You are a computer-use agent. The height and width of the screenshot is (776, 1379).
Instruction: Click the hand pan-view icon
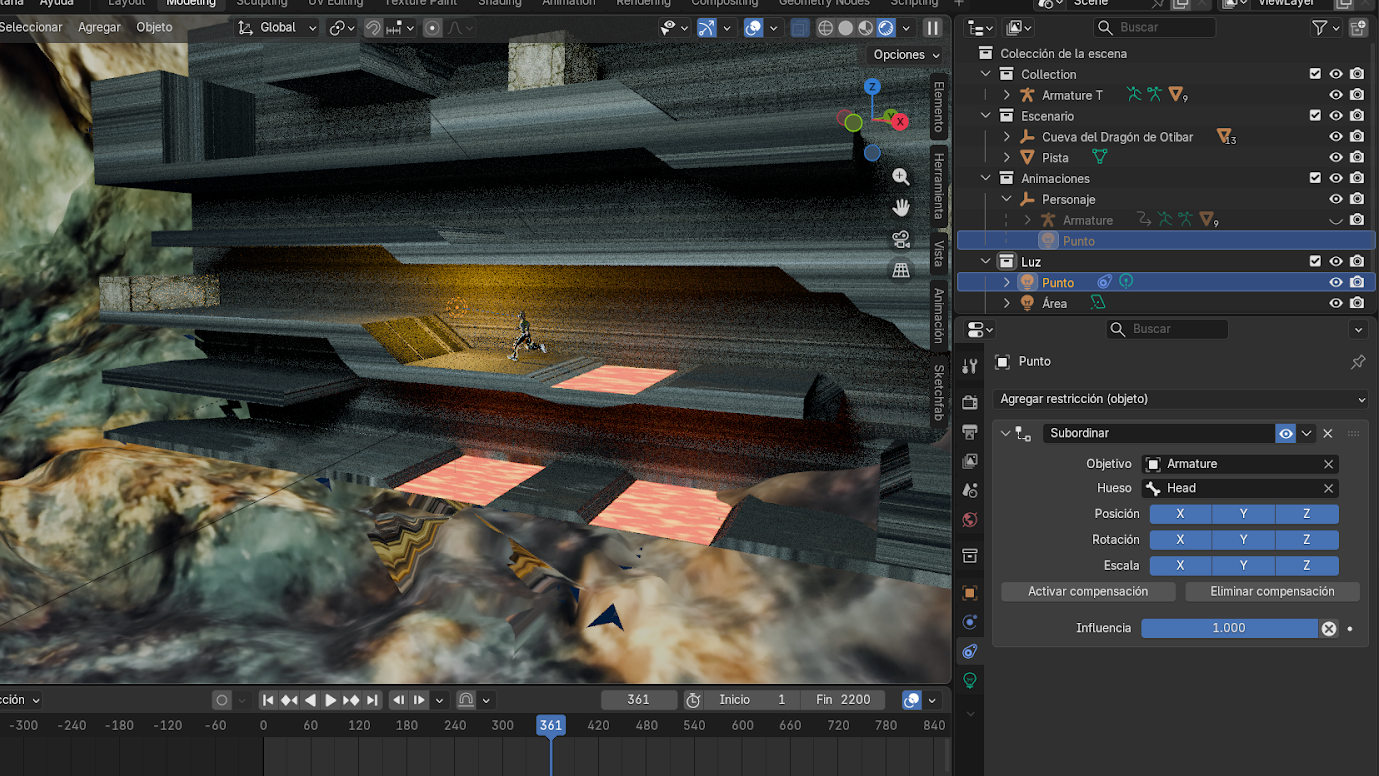pos(901,208)
